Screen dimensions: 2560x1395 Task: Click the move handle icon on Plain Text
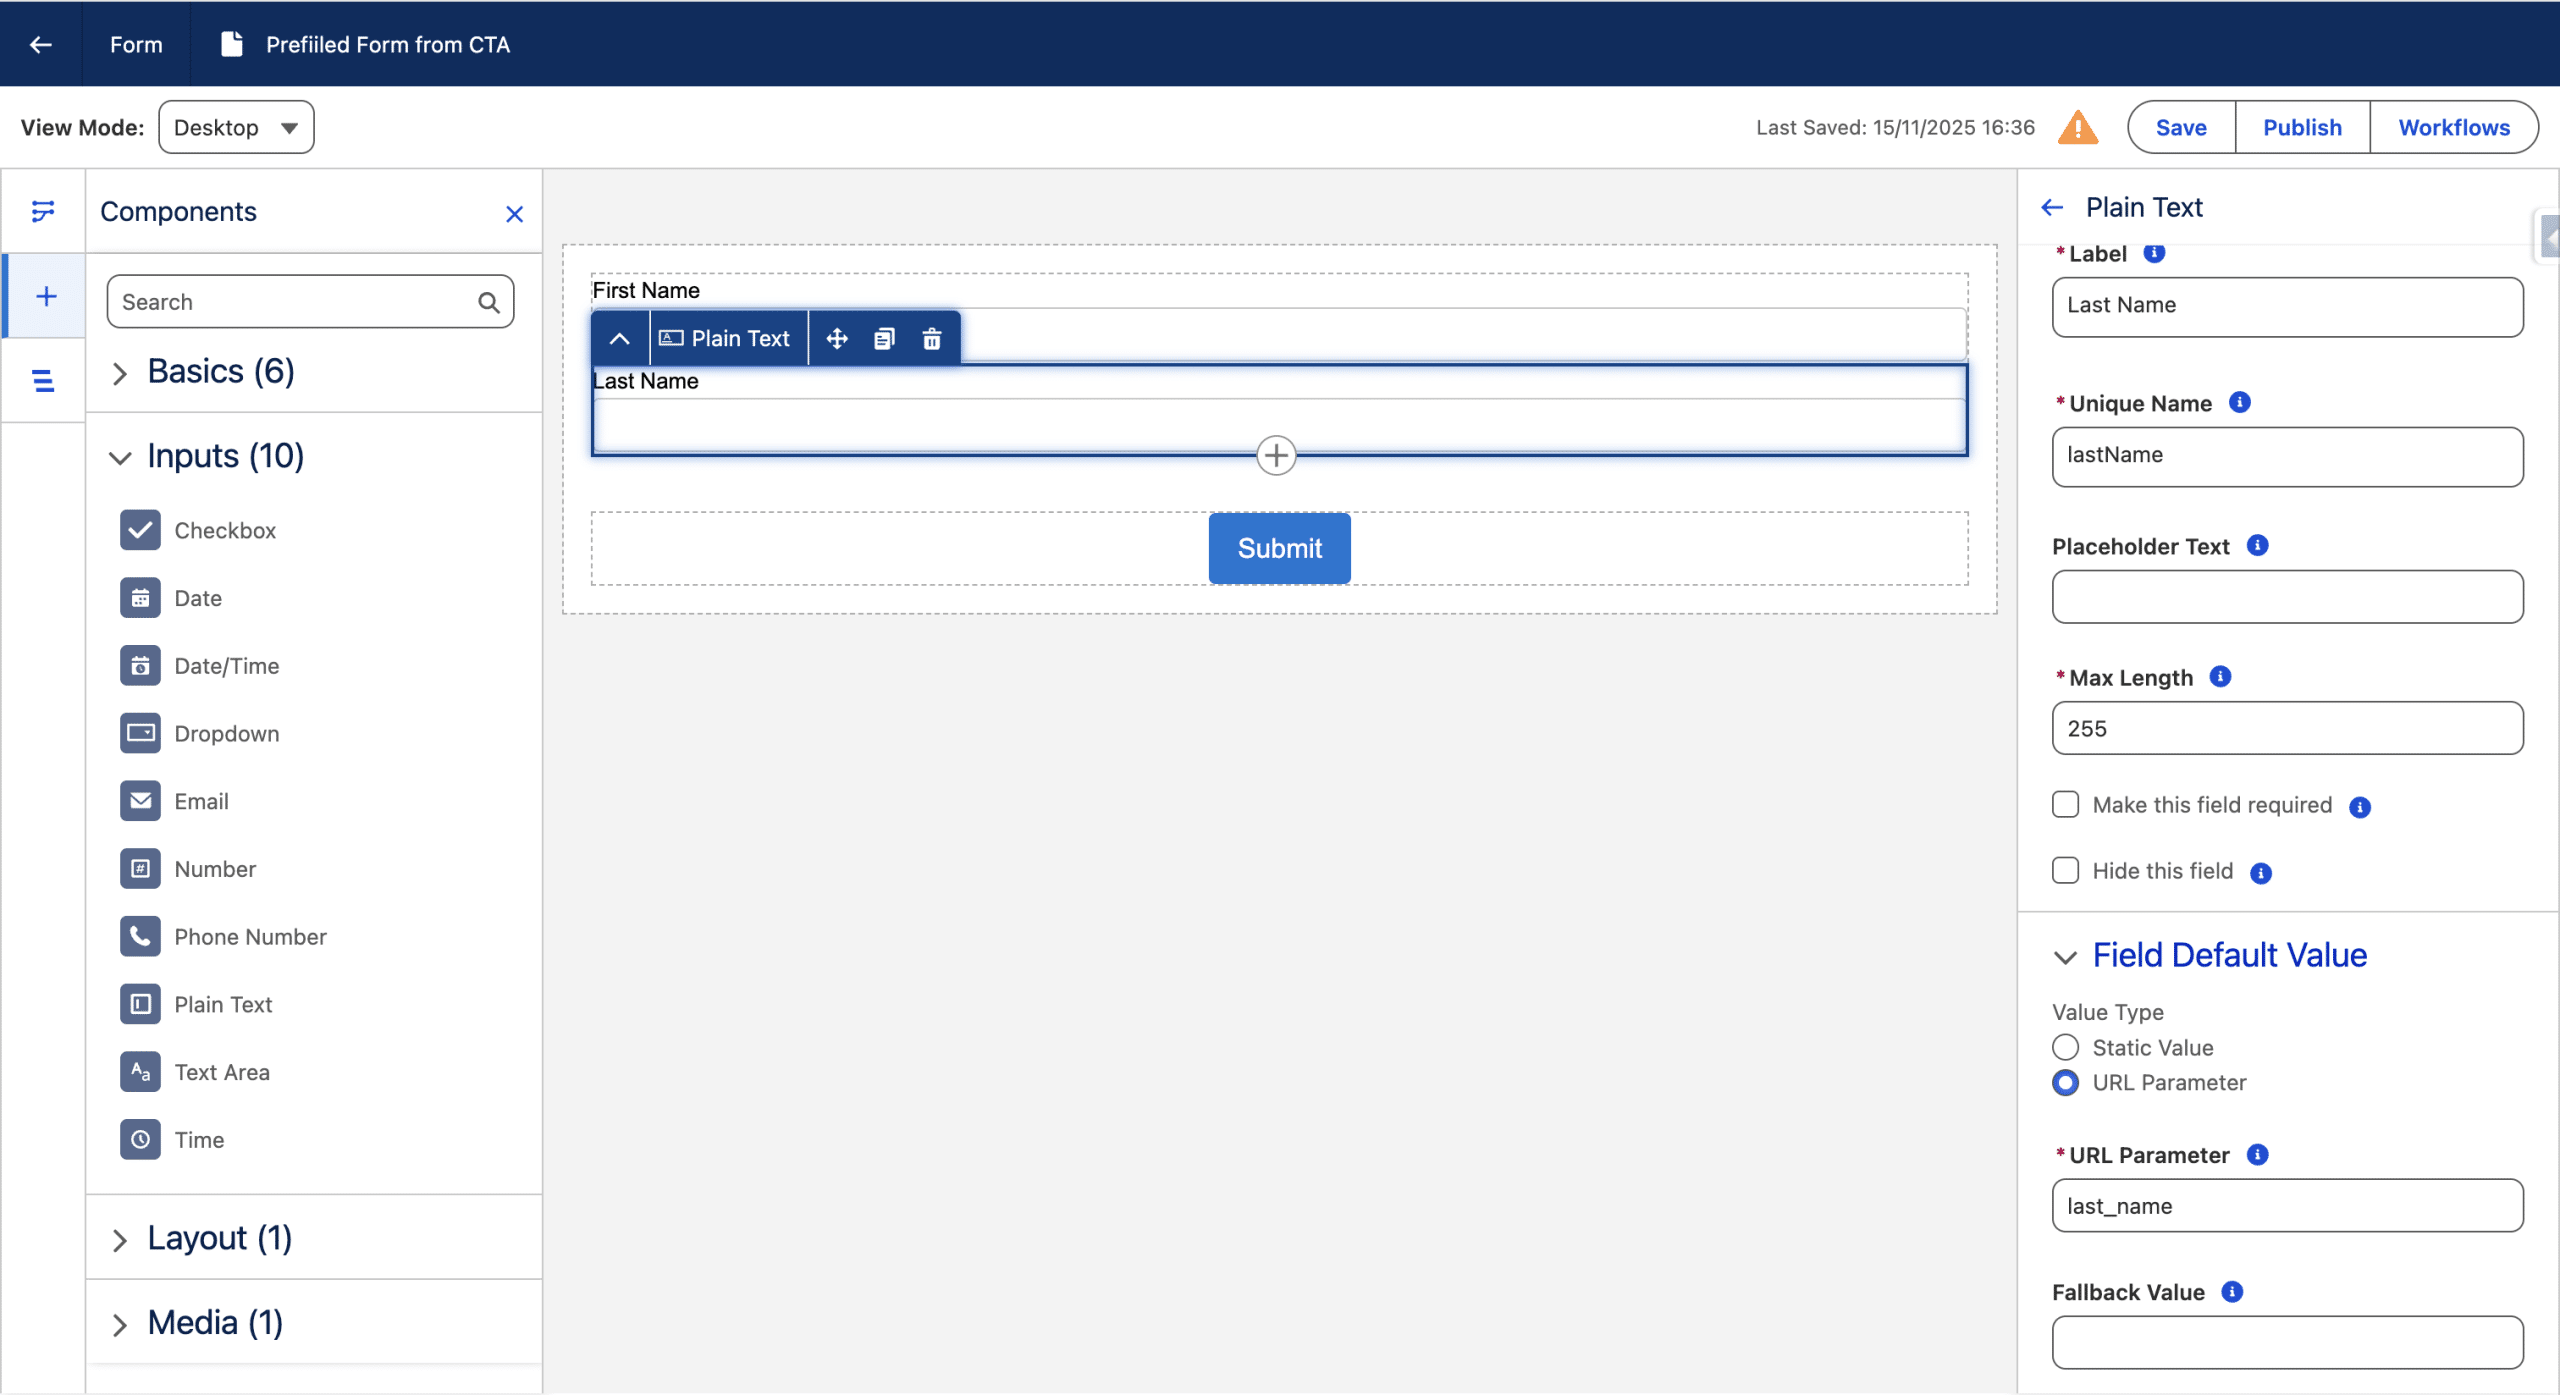click(x=837, y=339)
